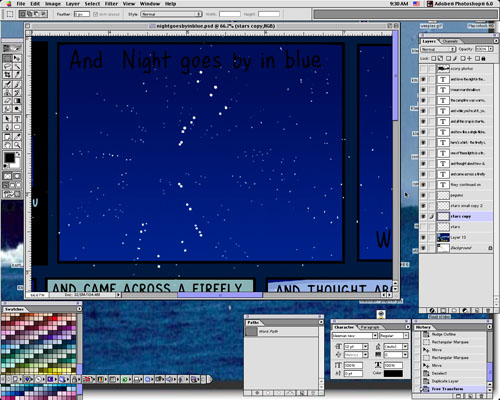Open the Layer menu

point(73,4)
